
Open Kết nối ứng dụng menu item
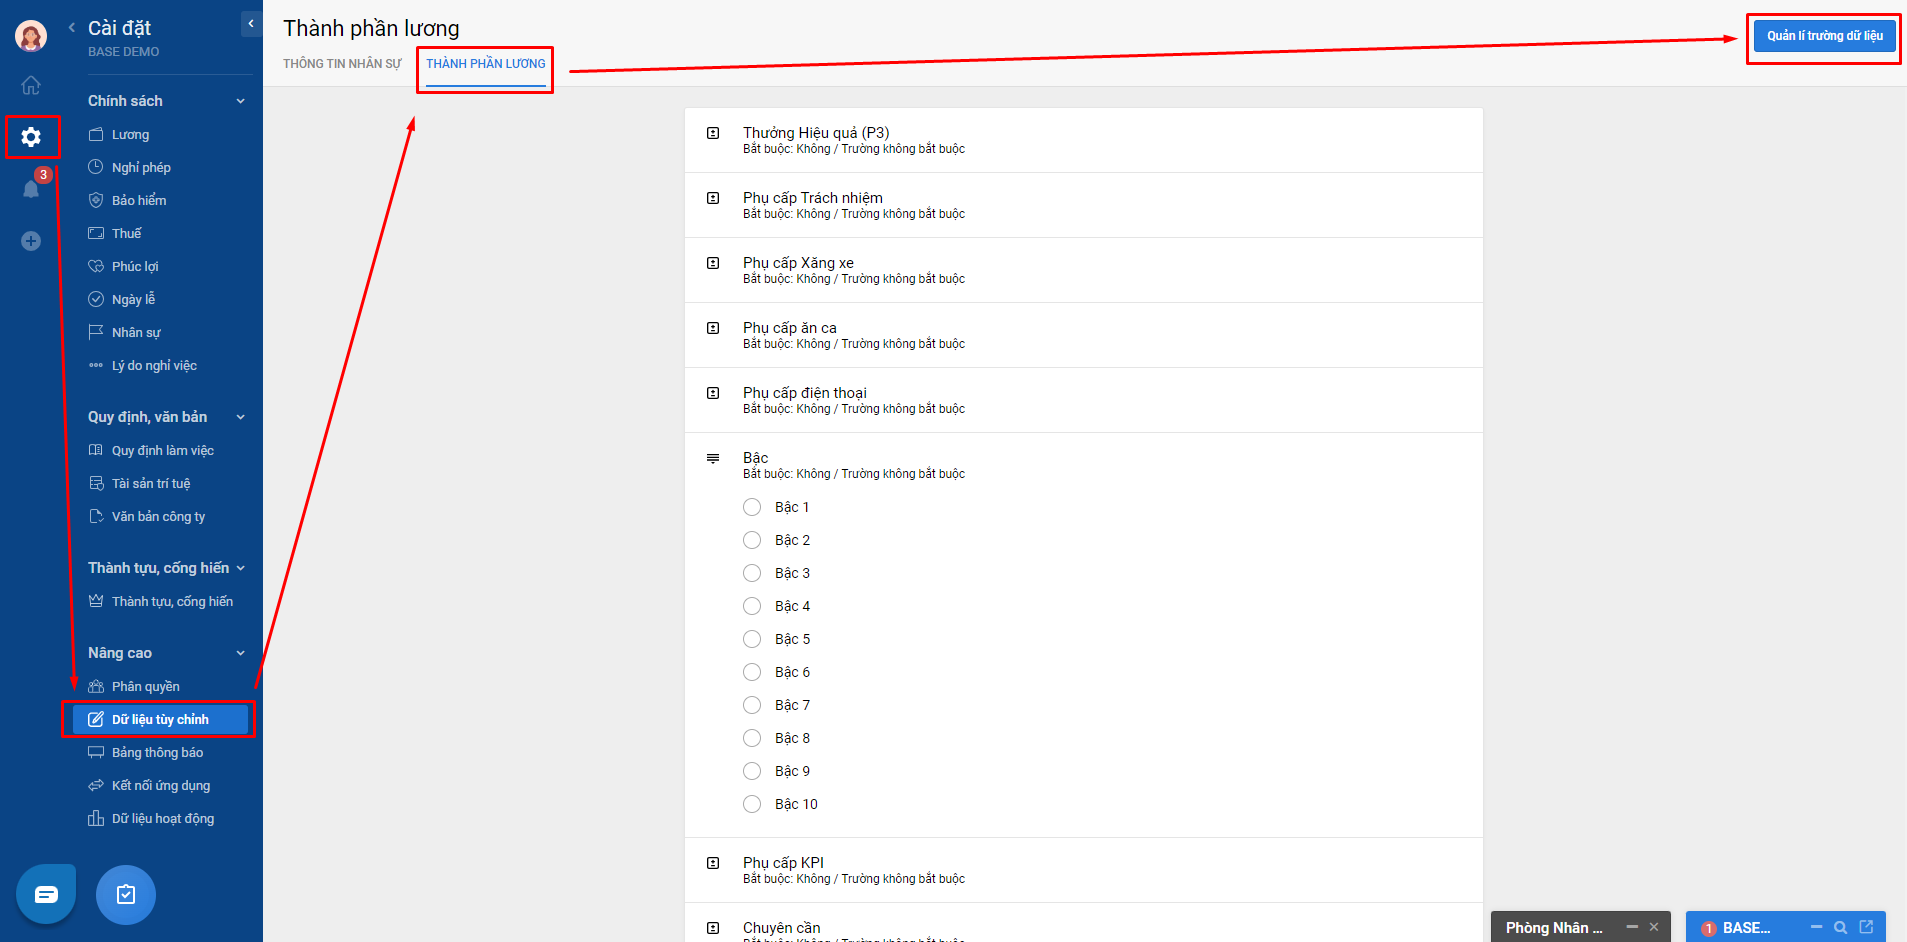[x=160, y=785]
